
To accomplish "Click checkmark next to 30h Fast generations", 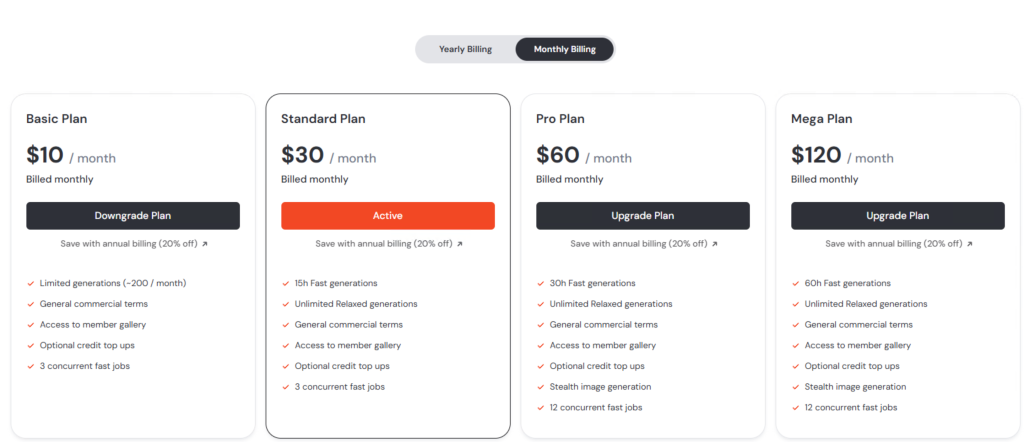I will (541, 283).
